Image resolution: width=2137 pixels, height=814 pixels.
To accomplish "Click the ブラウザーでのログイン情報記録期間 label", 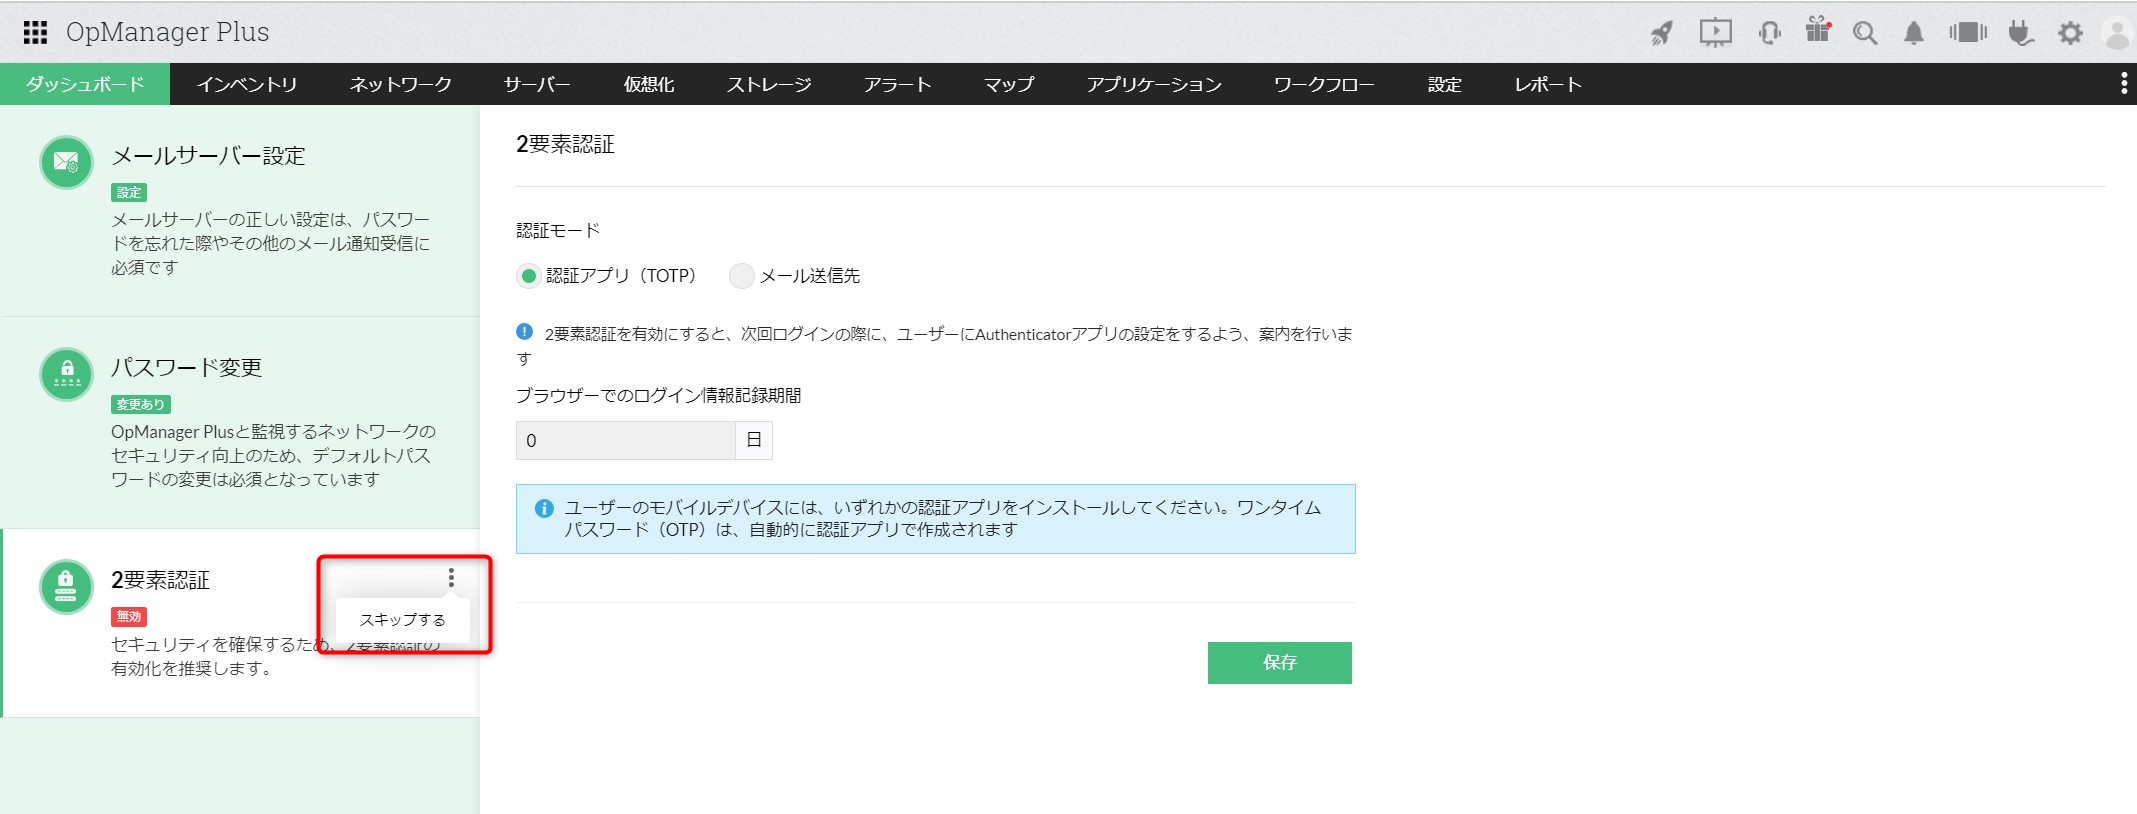I will (659, 395).
